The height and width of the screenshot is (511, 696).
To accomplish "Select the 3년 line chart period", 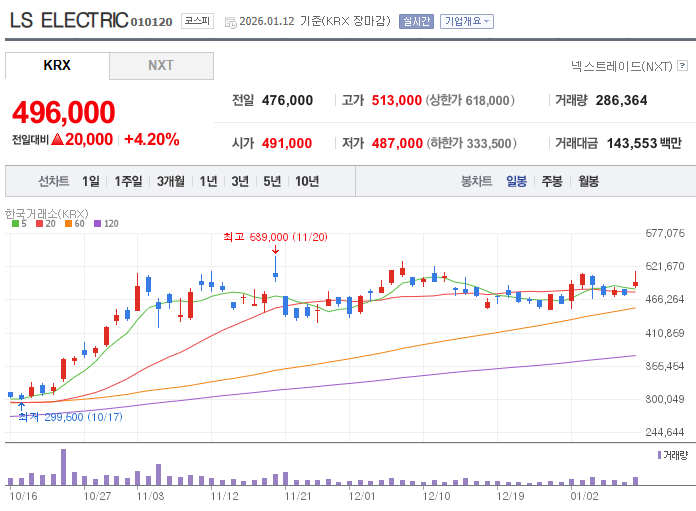I will point(240,181).
